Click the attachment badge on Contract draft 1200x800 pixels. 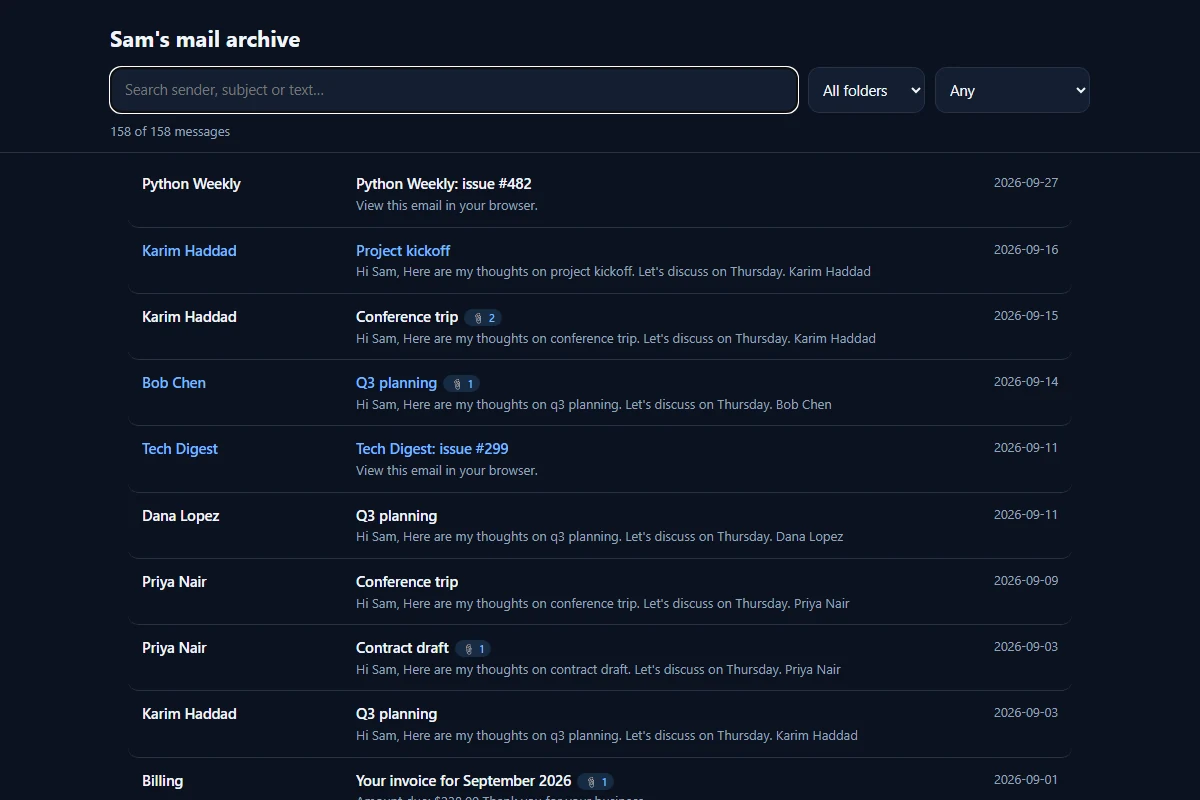(x=473, y=649)
